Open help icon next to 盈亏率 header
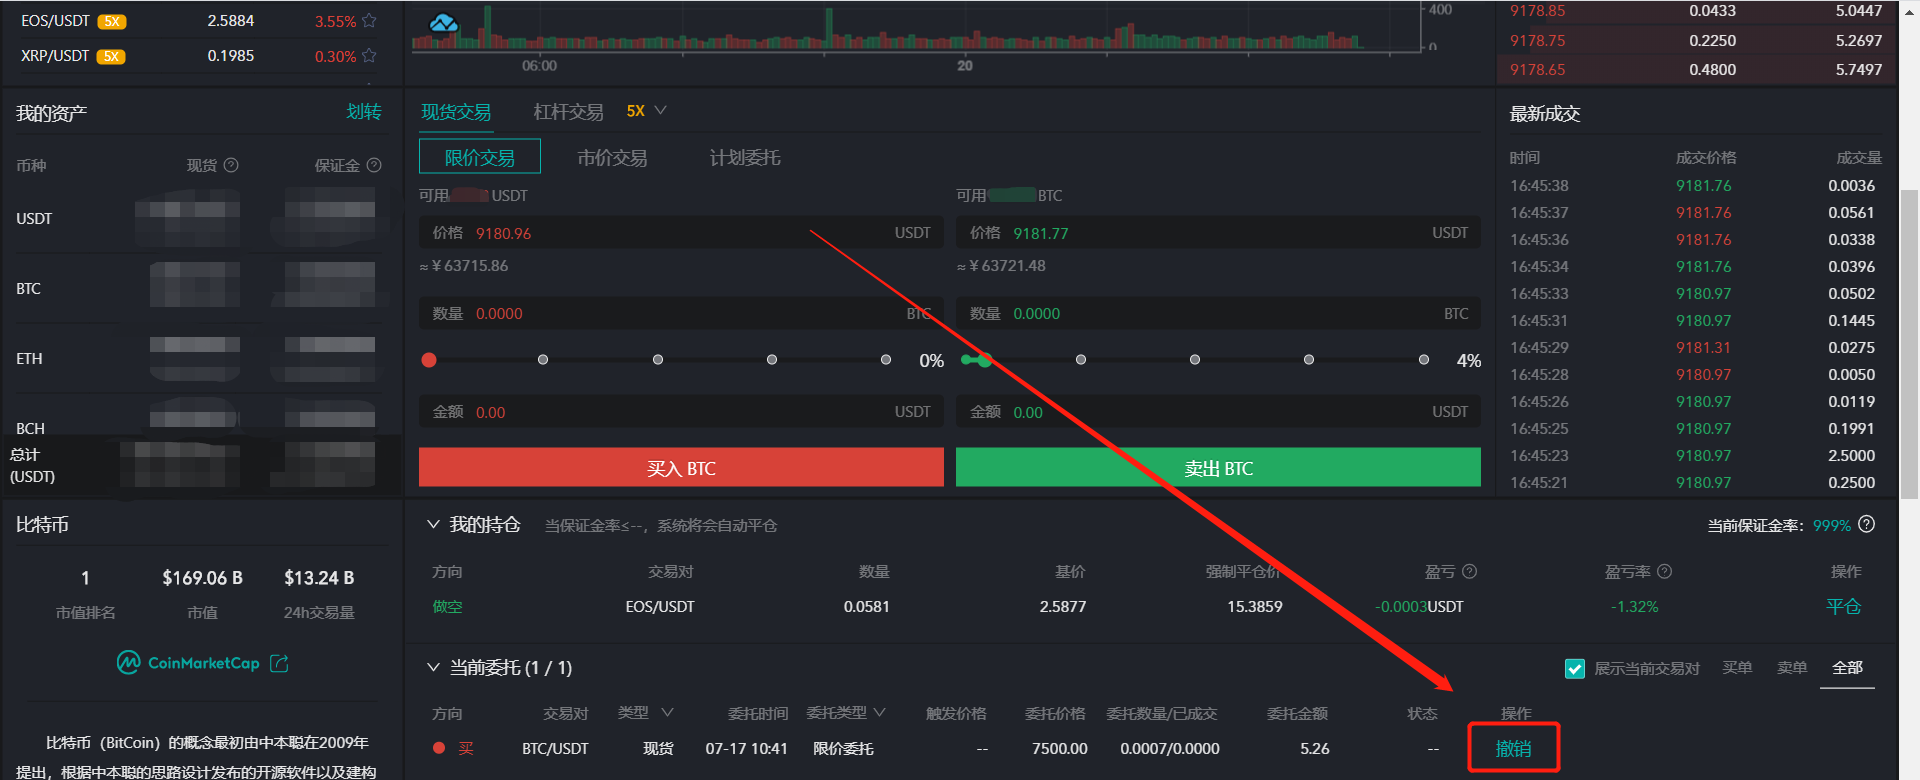The image size is (1920, 780). tap(1664, 572)
